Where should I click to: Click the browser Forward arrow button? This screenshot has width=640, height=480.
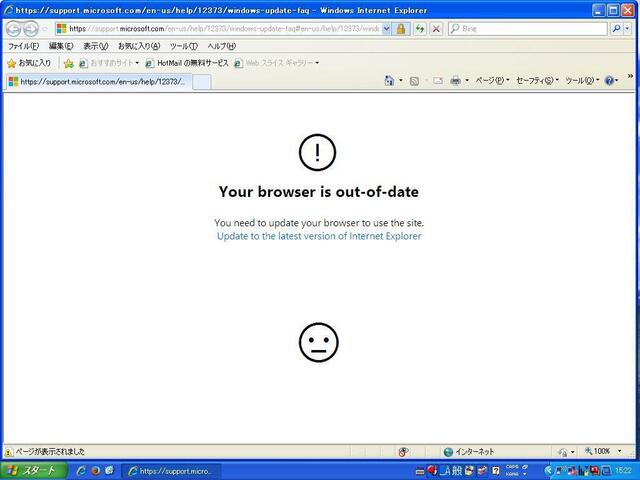point(31,29)
